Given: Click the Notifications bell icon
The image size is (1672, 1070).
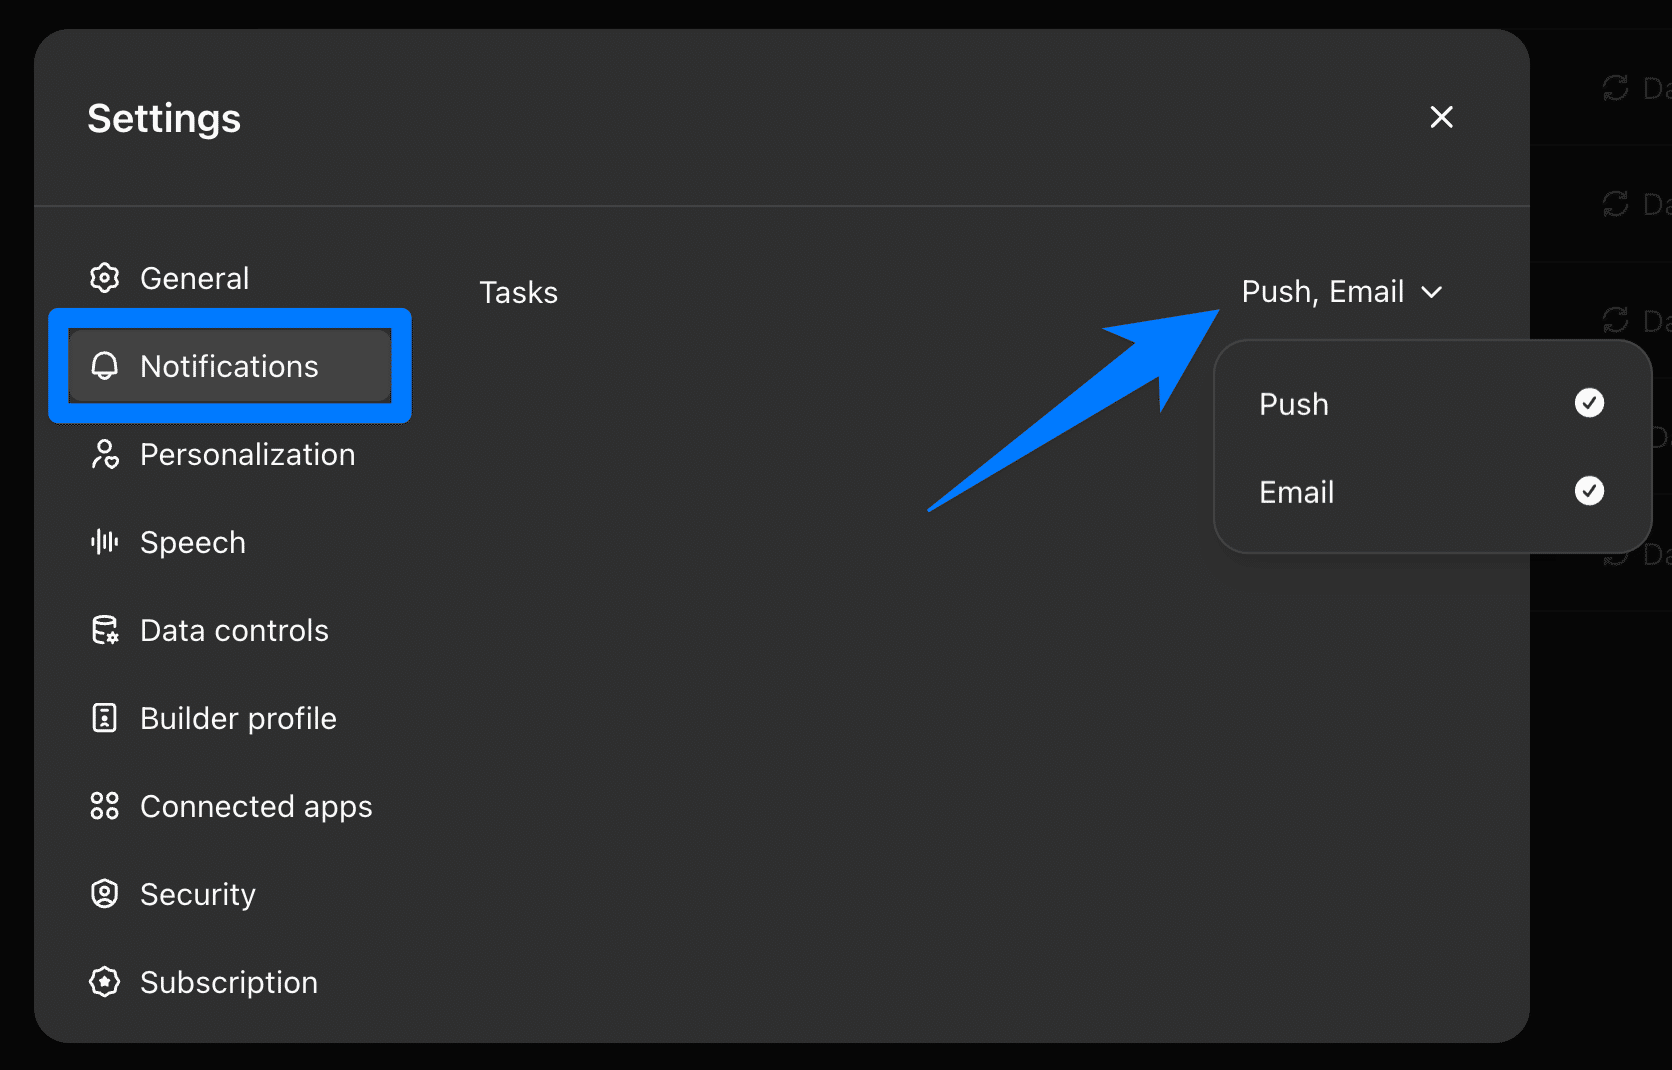Looking at the screenshot, I should pos(105,366).
